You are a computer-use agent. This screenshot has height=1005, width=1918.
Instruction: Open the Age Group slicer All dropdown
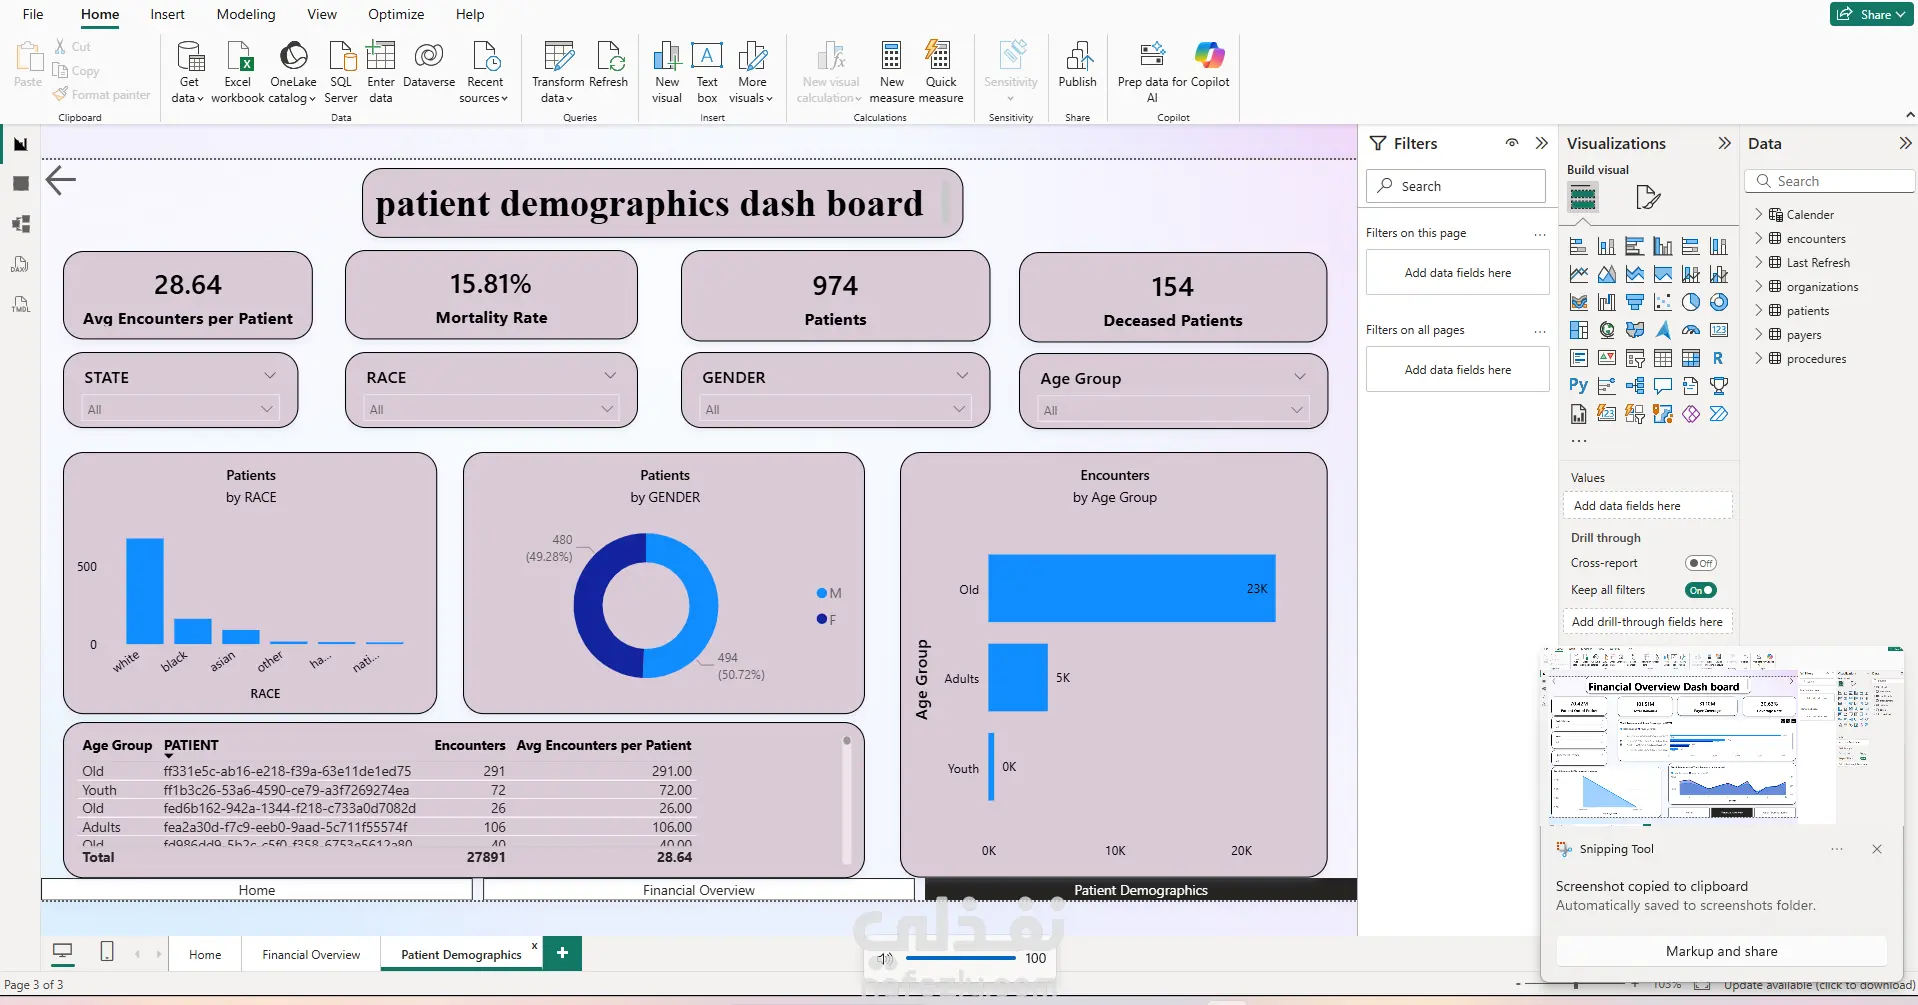tap(1173, 410)
